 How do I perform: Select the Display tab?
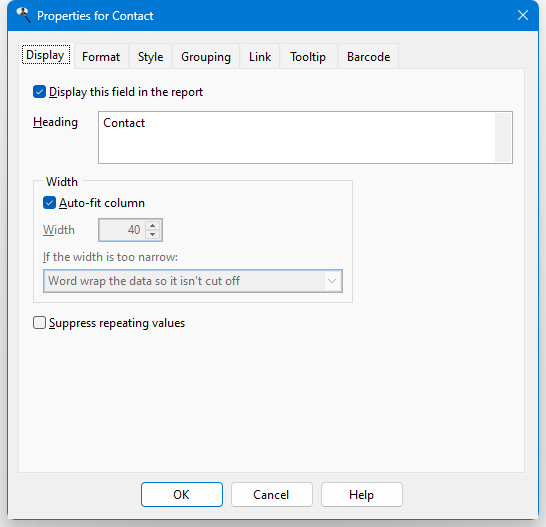point(46,55)
